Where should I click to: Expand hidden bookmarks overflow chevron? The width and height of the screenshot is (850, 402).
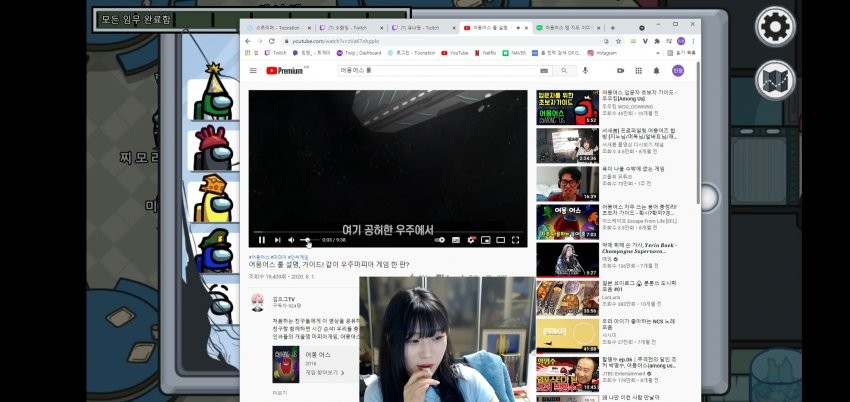[x=659, y=53]
